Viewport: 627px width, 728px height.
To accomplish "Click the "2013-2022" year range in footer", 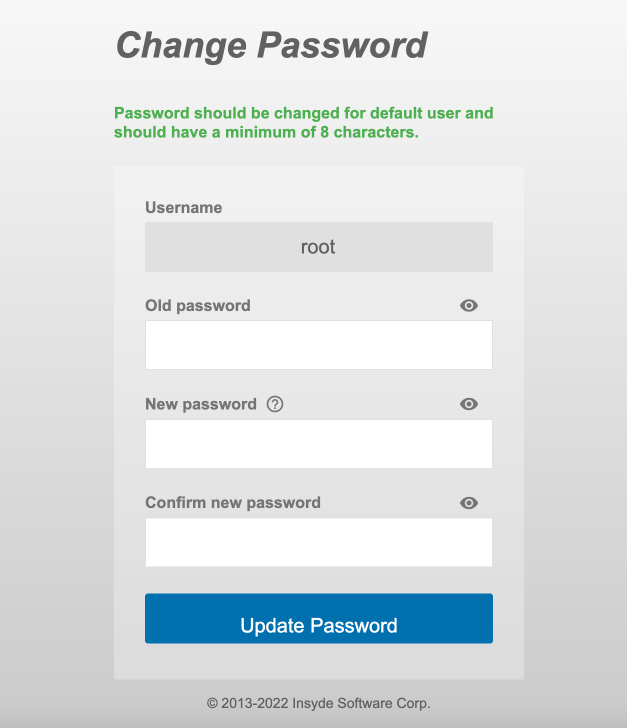I will 253,704.
